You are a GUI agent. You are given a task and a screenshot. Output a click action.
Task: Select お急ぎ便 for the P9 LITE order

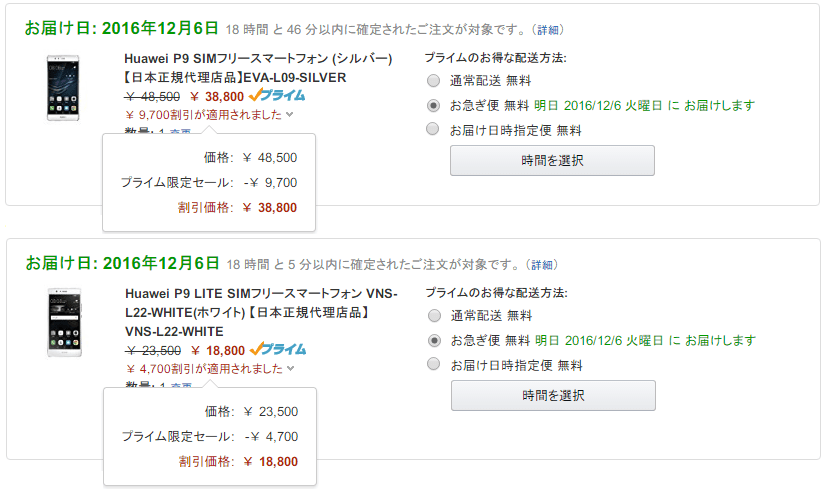434,340
